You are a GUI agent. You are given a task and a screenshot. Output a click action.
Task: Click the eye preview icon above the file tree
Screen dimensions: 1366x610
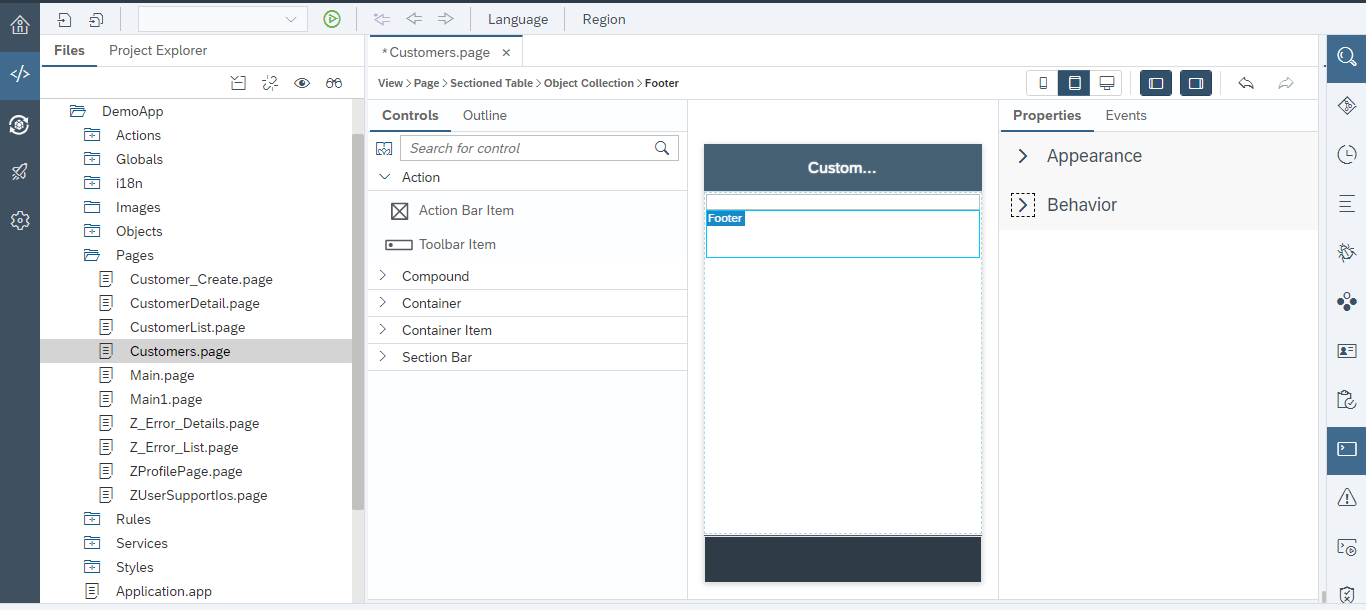[x=302, y=83]
